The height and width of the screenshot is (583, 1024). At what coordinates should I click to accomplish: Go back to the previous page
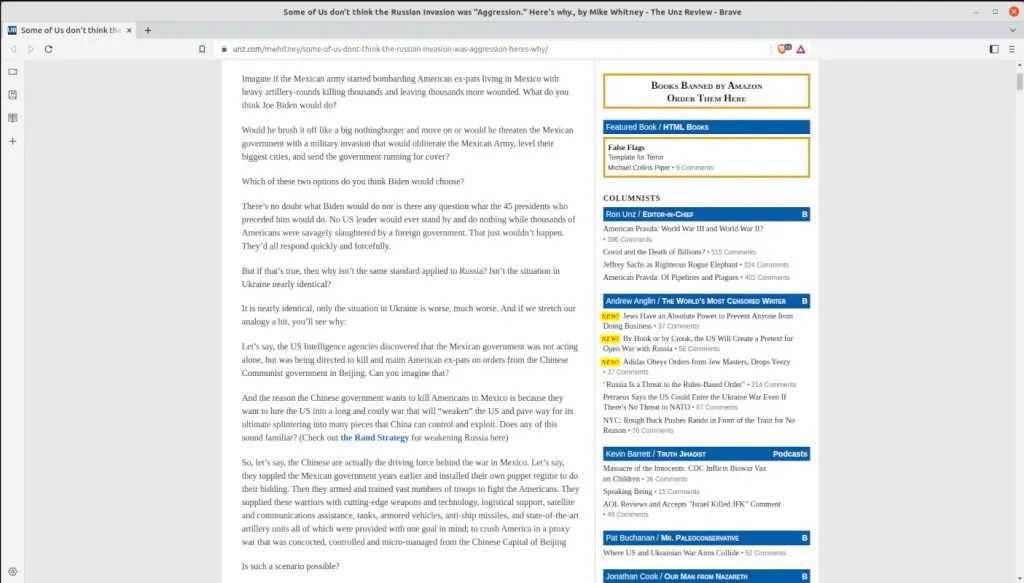point(13,49)
